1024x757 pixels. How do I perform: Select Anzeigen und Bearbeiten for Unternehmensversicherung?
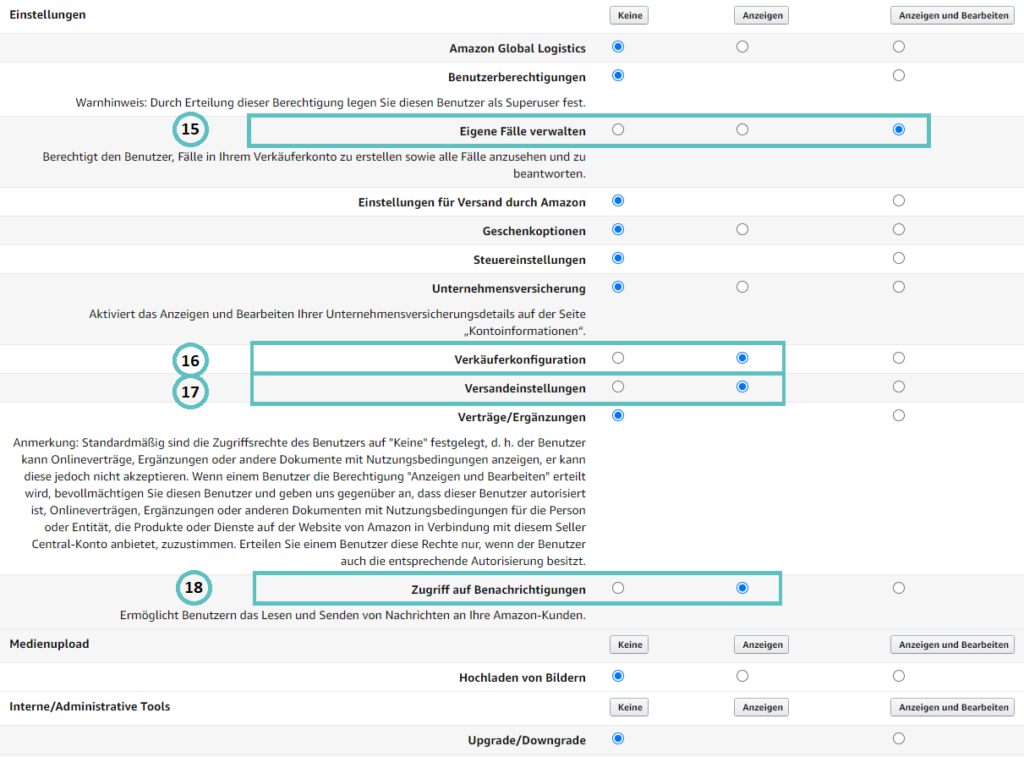click(x=899, y=287)
